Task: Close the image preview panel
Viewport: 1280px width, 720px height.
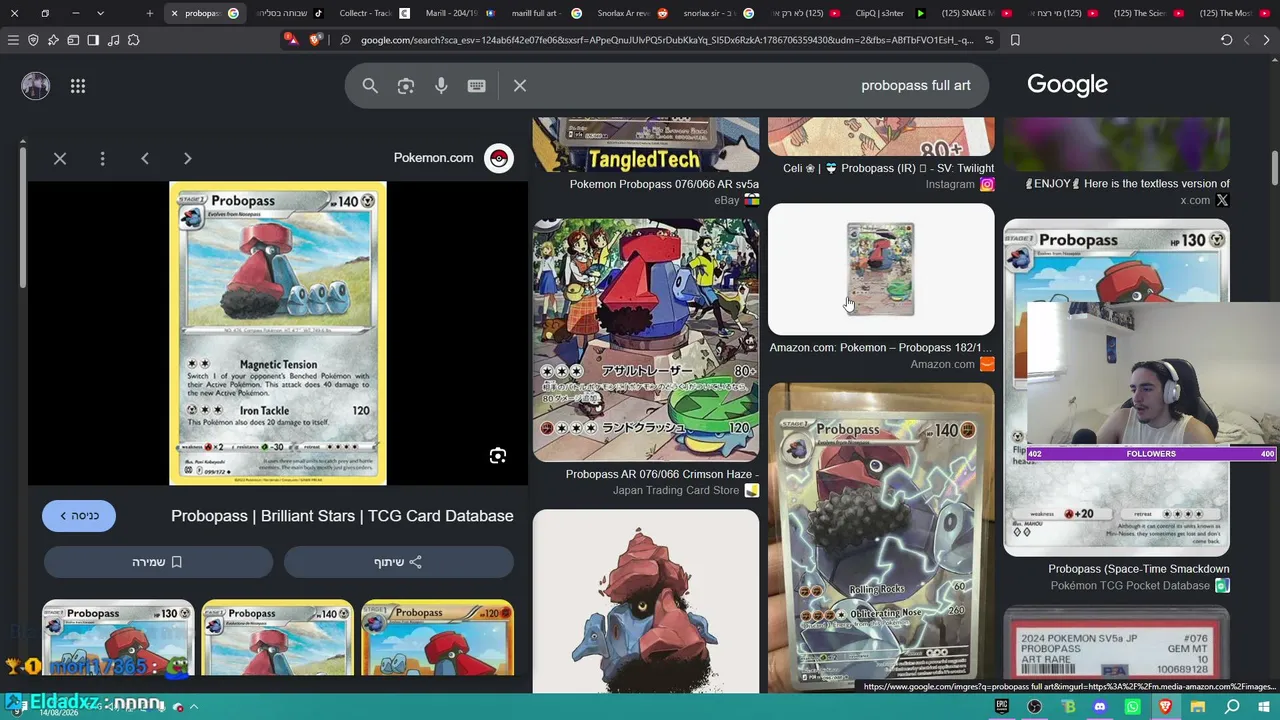Action: click(60, 158)
